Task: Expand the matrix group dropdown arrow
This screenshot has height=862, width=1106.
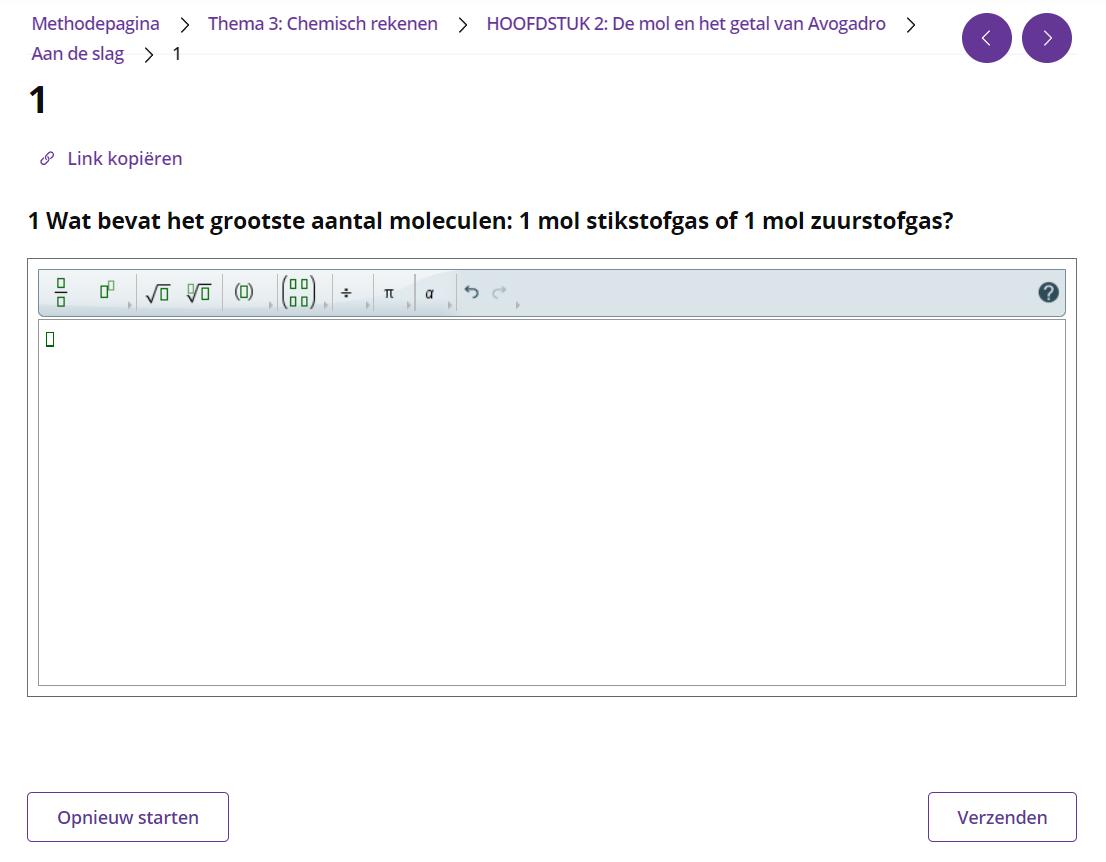Action: click(x=326, y=305)
